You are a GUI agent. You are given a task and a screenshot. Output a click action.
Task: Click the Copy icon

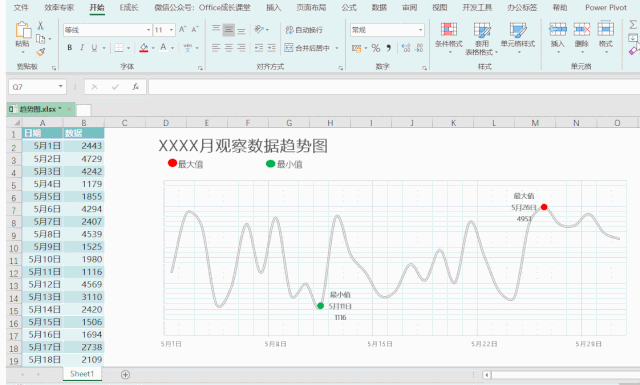coord(40,39)
